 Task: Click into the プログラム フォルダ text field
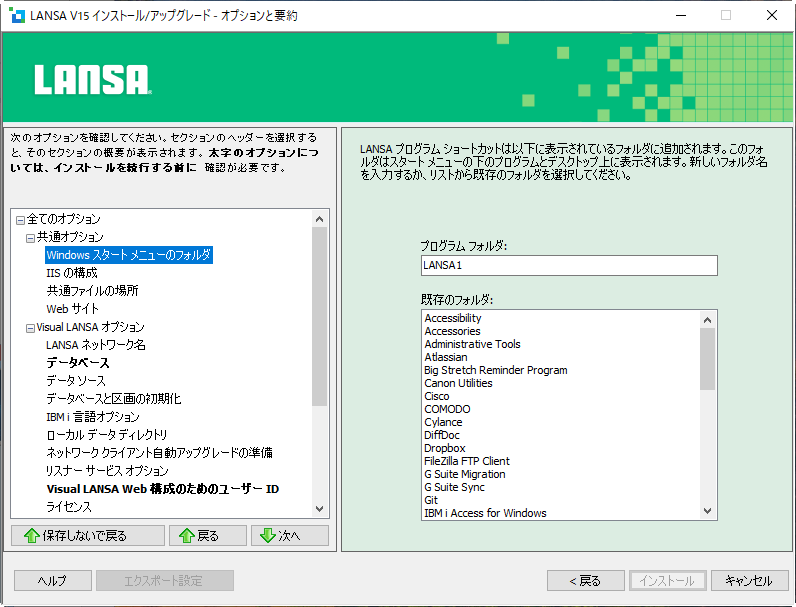569,265
